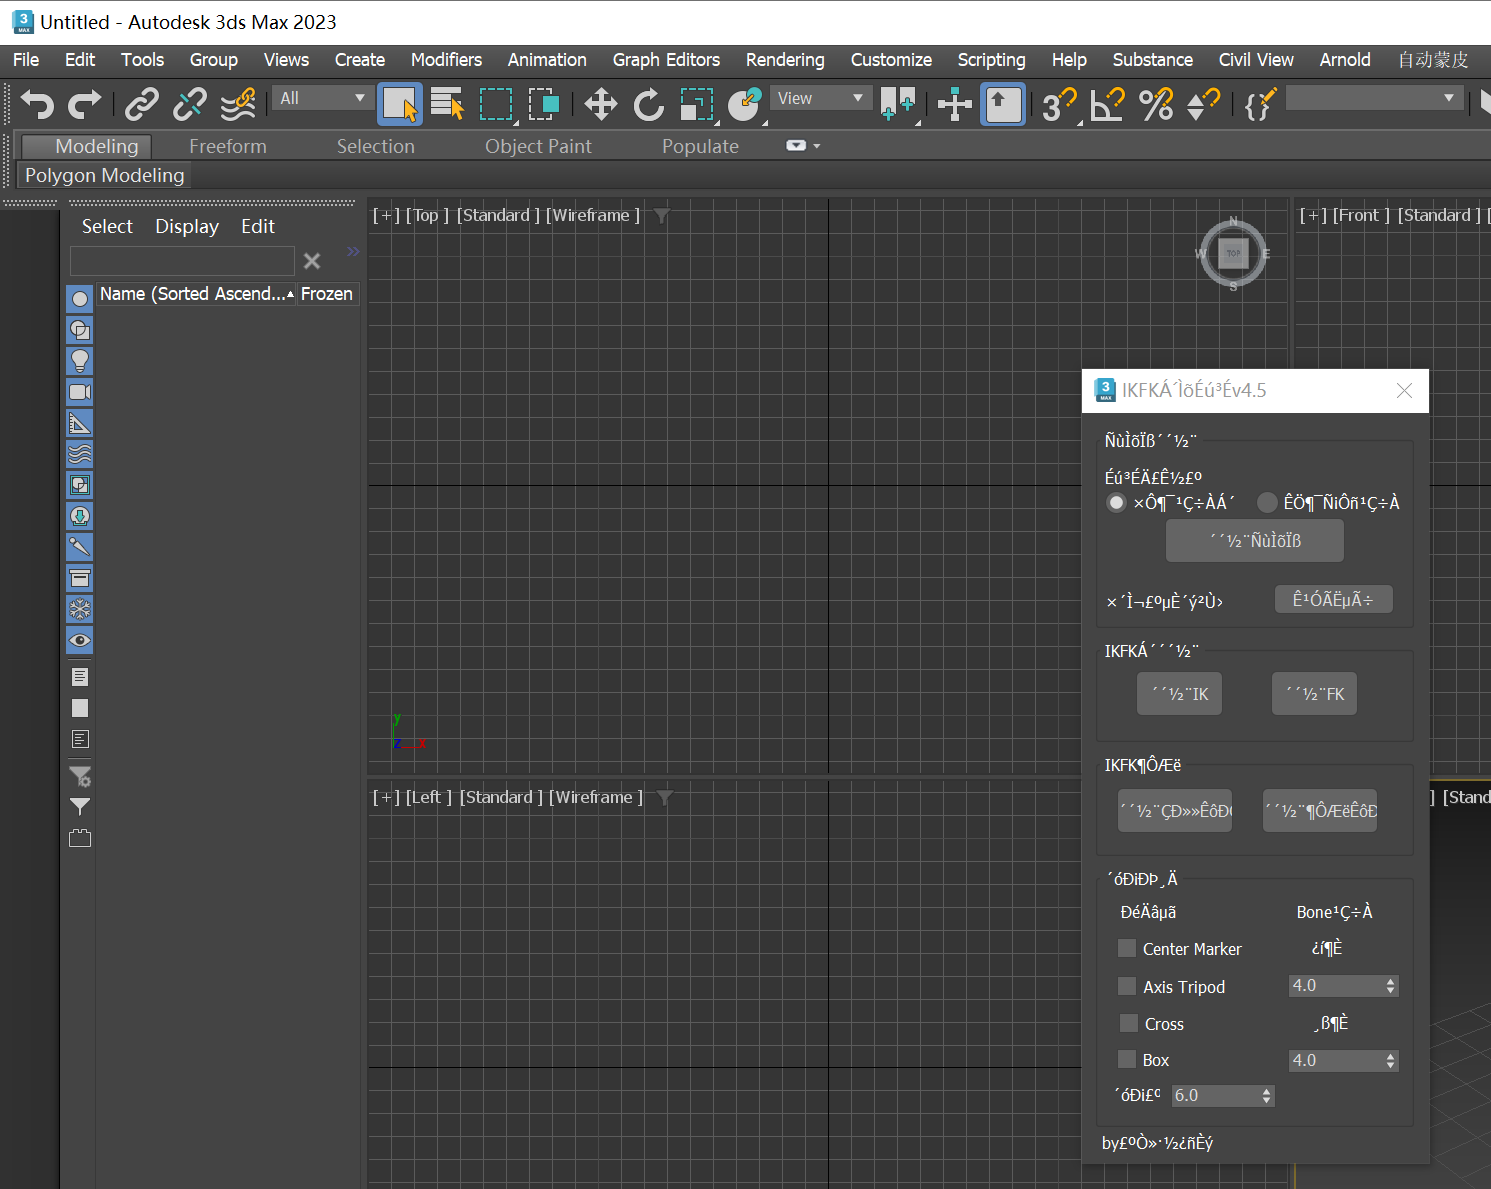Activate the Select and Rotate tool

pos(648,104)
